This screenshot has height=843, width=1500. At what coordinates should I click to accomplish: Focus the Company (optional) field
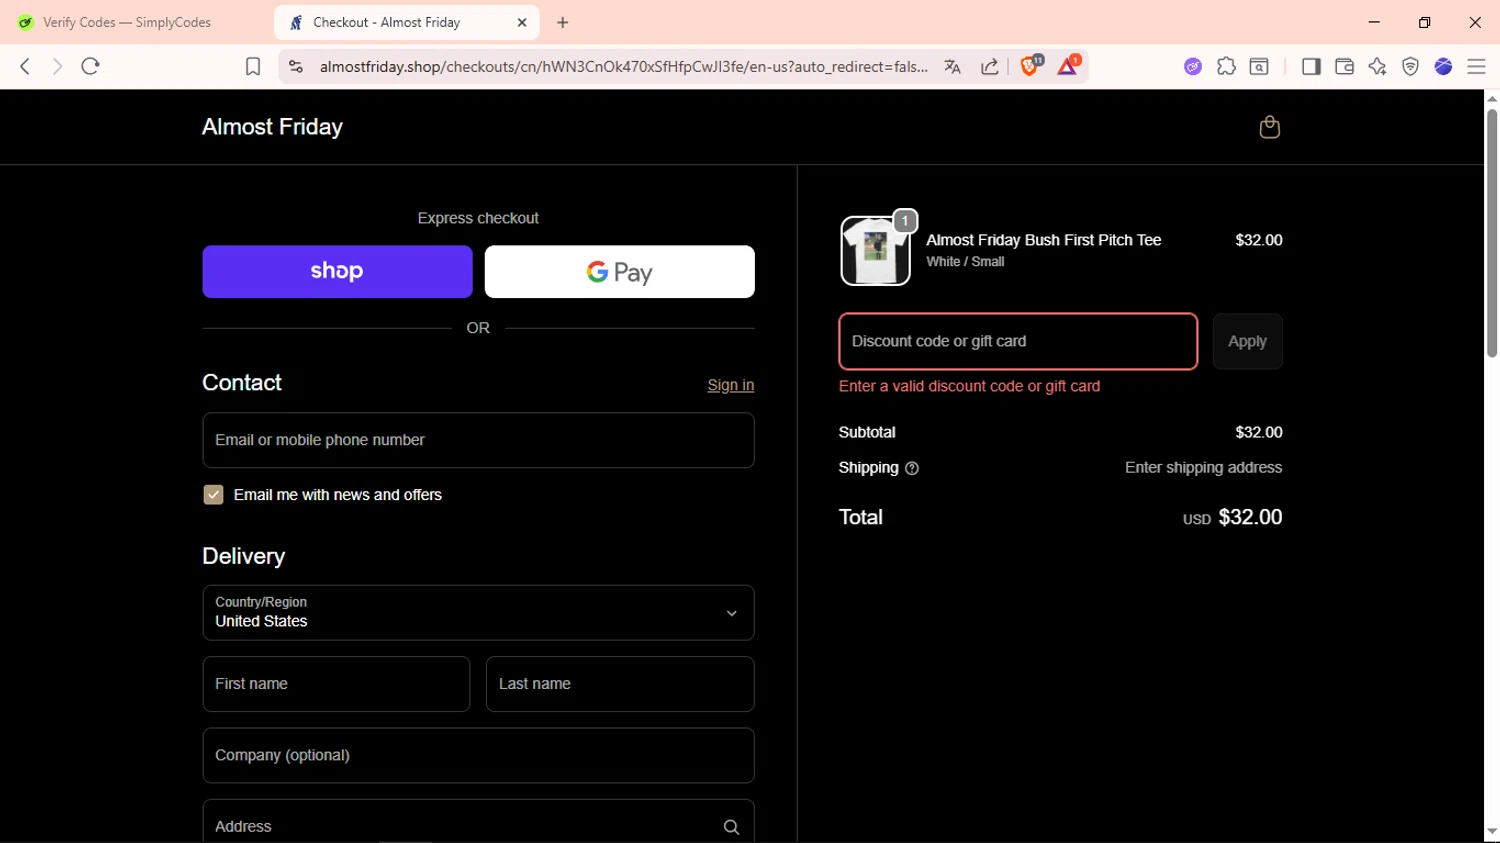pos(478,755)
